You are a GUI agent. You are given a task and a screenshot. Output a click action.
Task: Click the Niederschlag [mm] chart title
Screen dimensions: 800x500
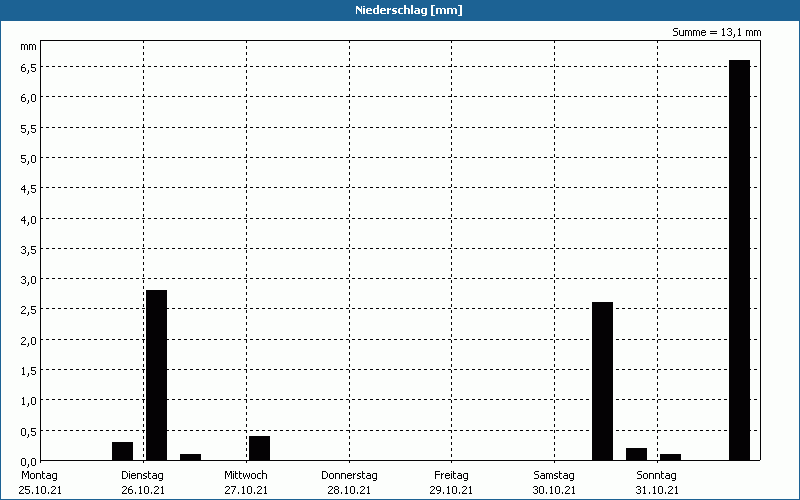tap(409, 10)
